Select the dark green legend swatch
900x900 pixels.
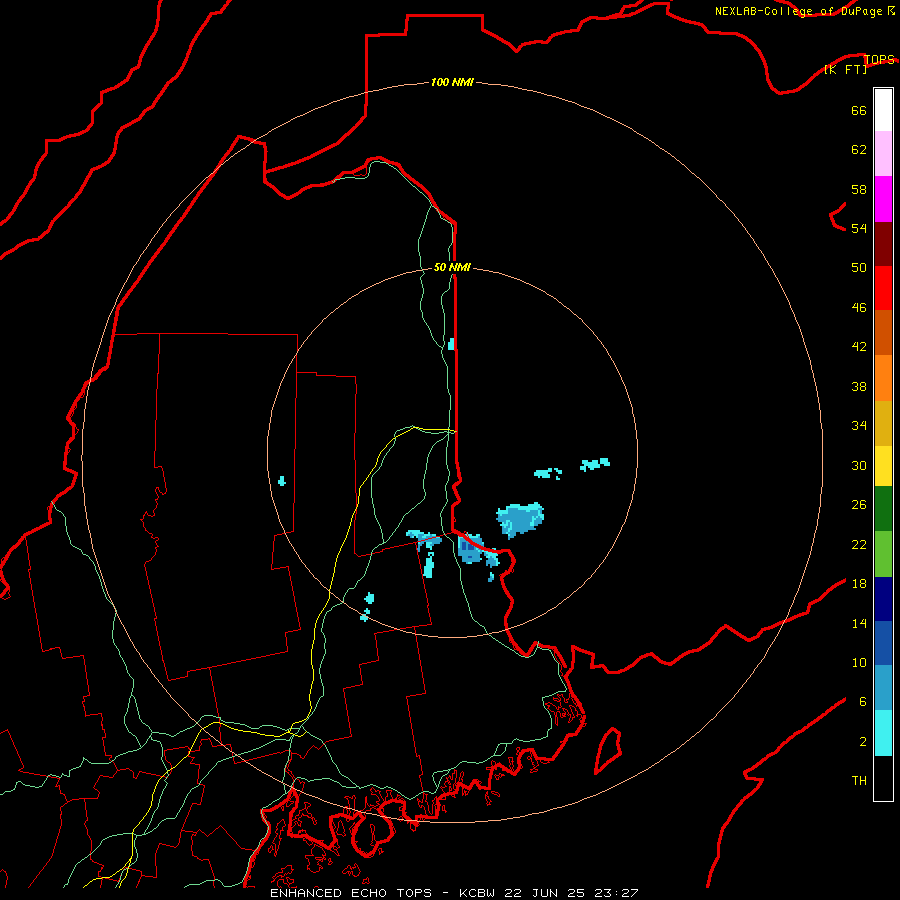tap(883, 509)
